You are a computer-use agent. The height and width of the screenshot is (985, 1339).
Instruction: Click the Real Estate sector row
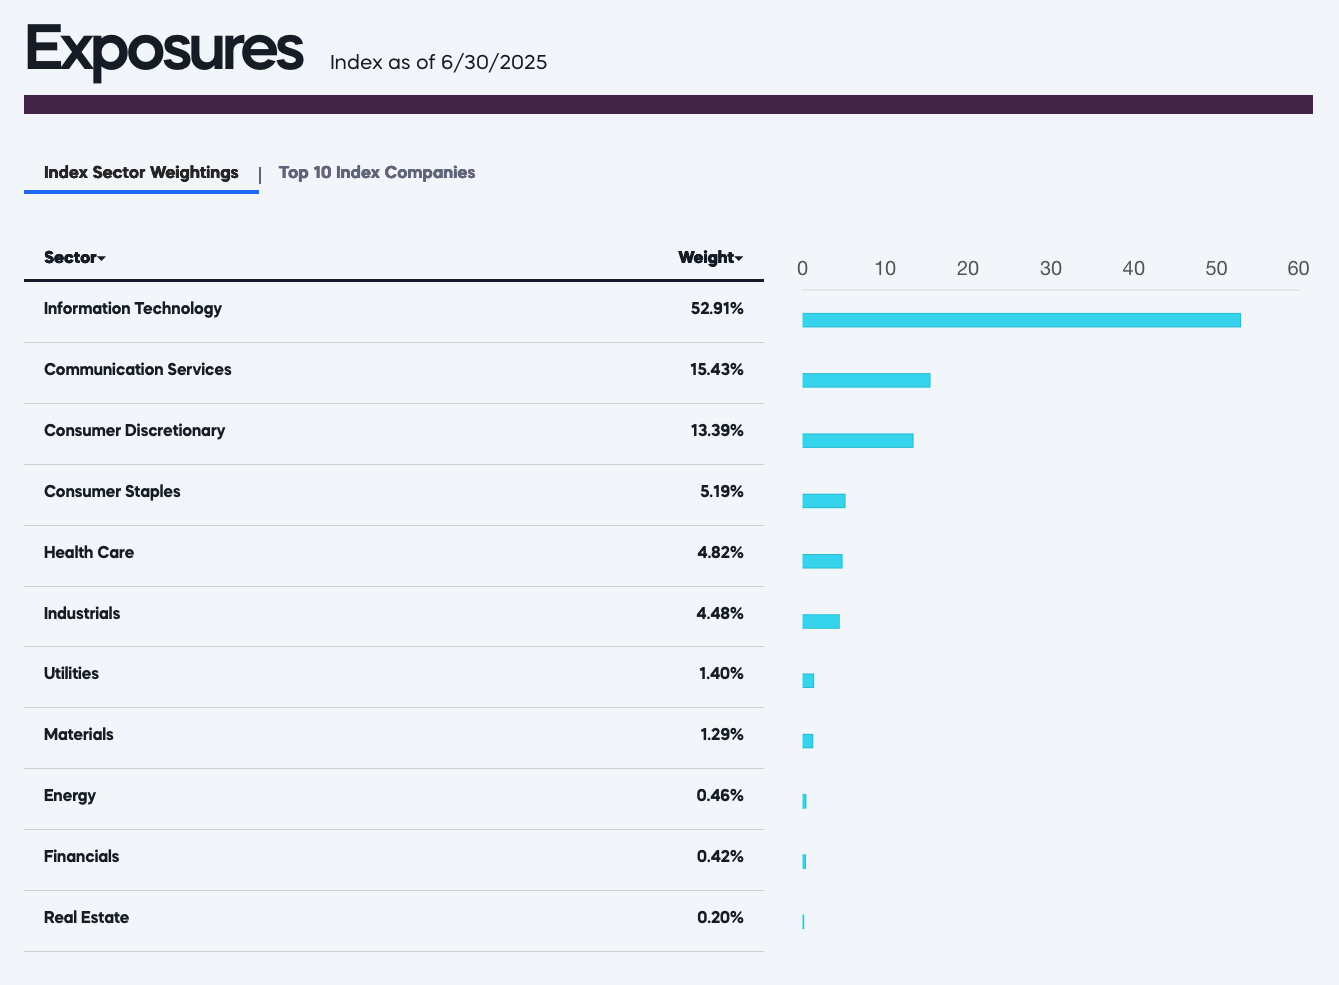[x=86, y=918]
